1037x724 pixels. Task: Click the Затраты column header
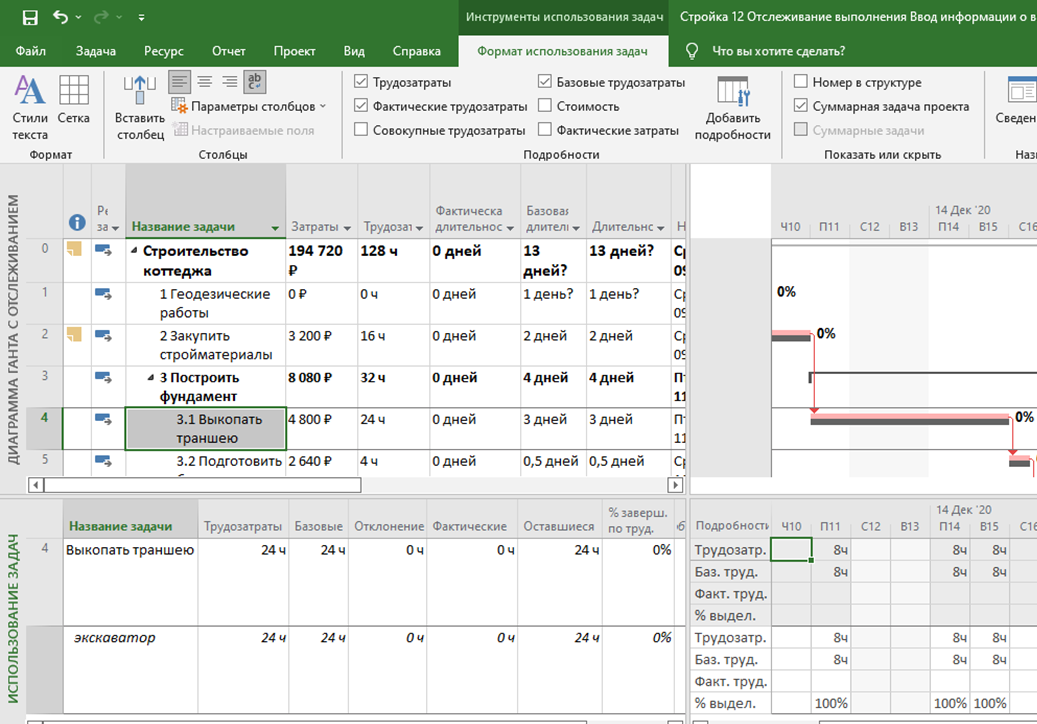(315, 227)
